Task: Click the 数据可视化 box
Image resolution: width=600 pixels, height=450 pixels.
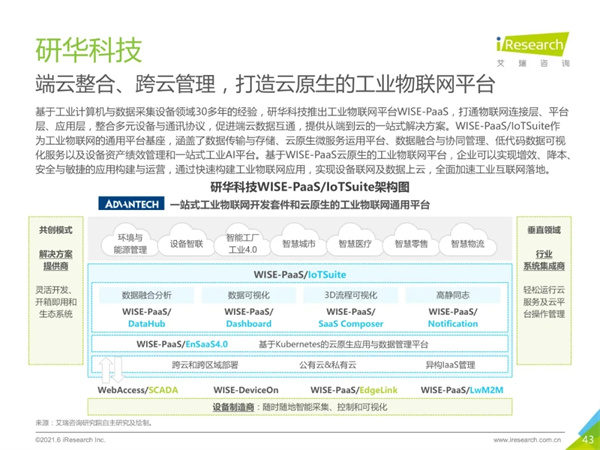Action: pos(249,295)
